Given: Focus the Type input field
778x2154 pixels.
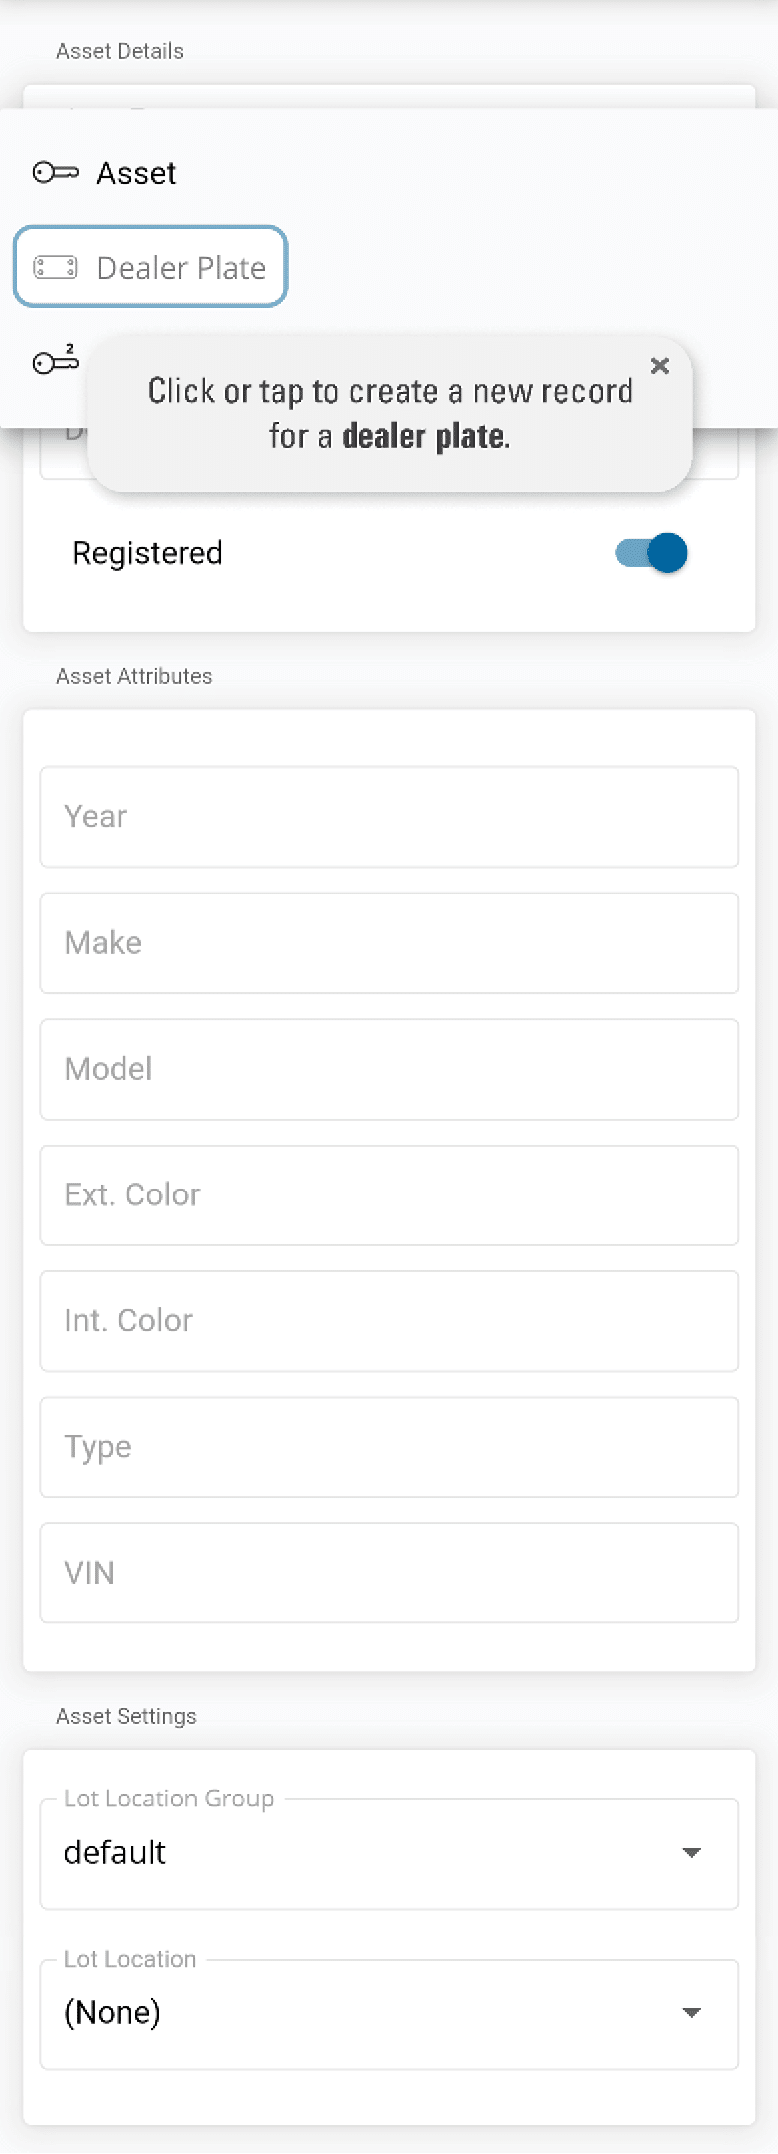Looking at the screenshot, I should tap(389, 1447).
